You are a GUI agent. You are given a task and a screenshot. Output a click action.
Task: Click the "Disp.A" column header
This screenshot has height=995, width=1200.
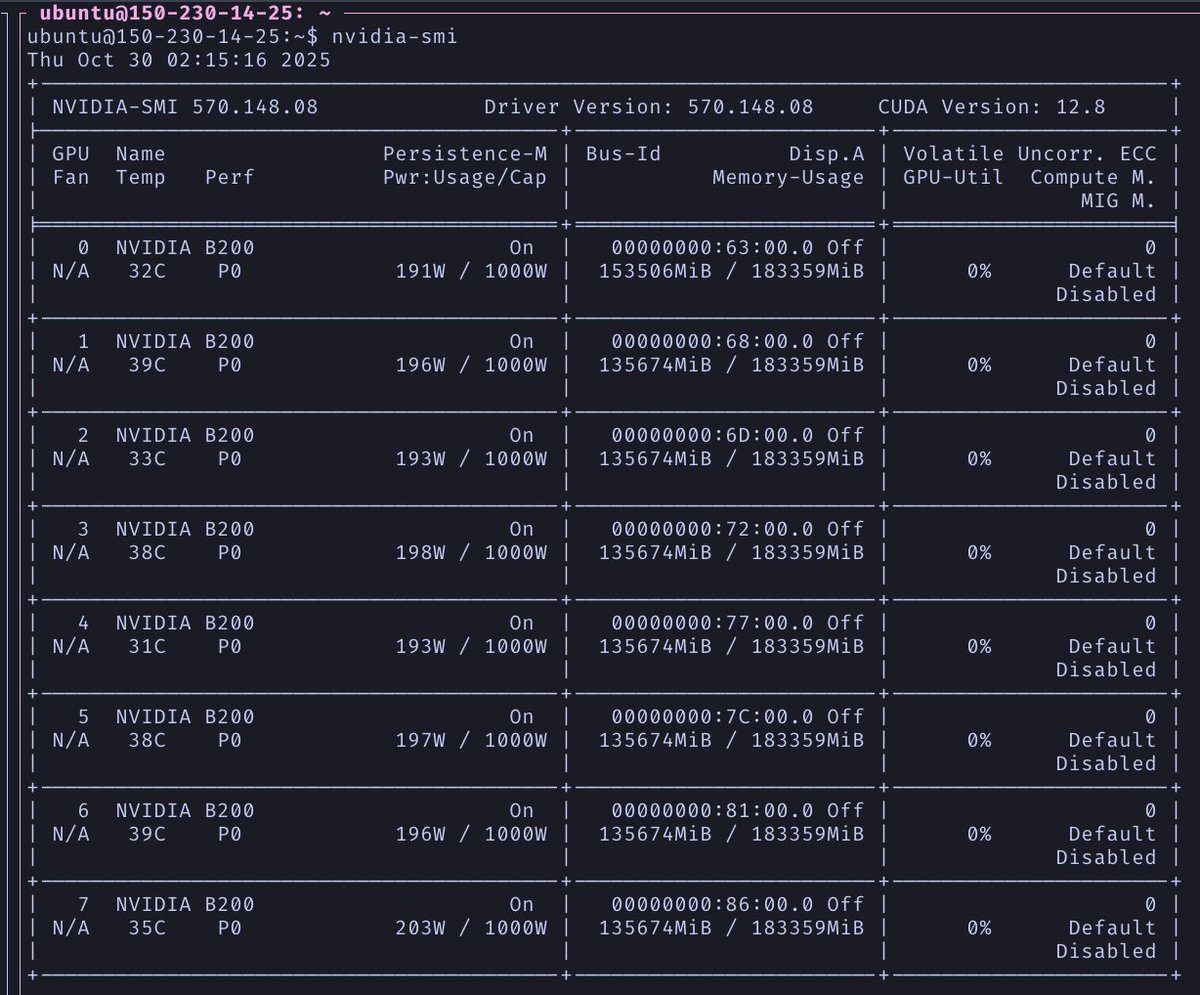[826, 154]
